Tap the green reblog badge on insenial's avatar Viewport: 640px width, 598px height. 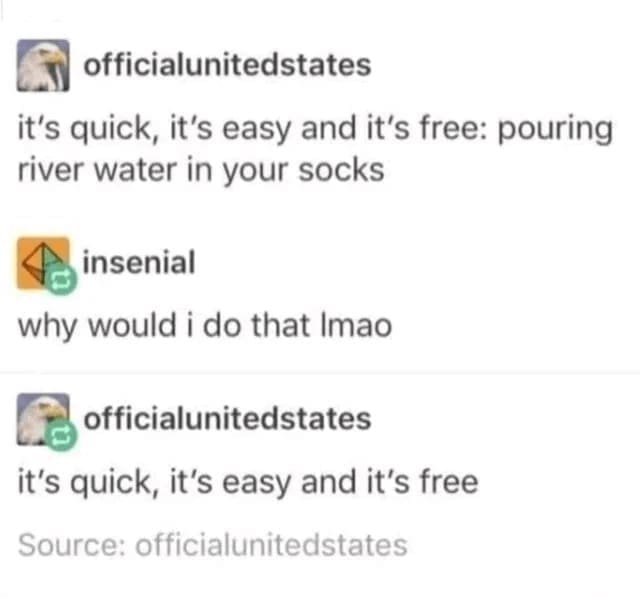pos(61,280)
